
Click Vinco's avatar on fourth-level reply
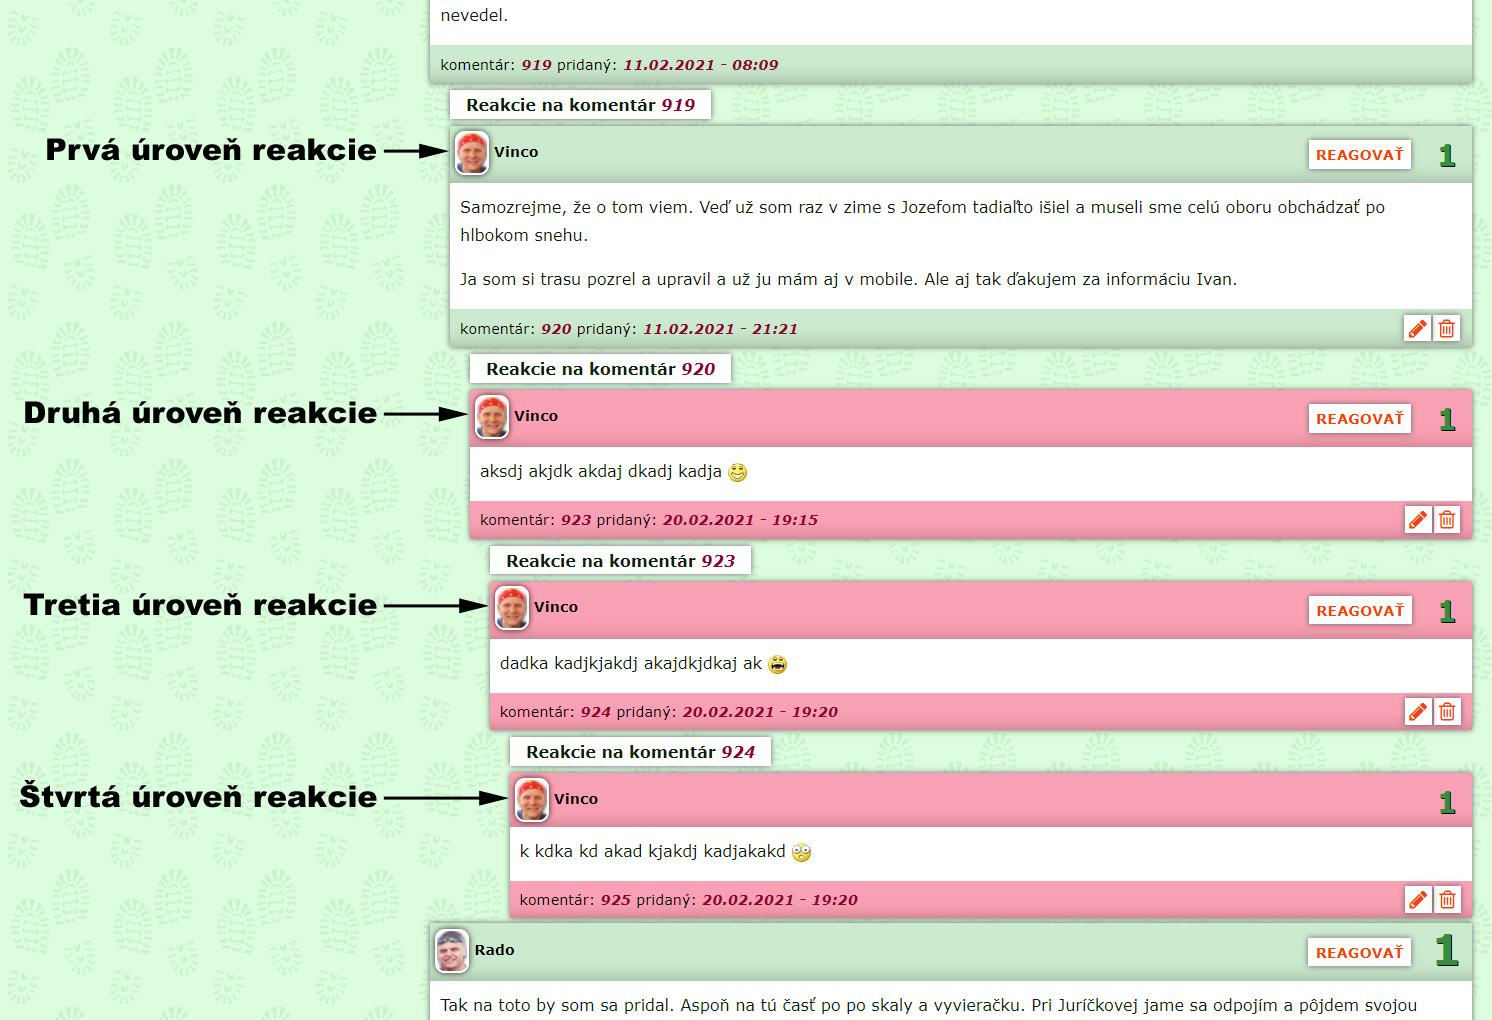532,800
